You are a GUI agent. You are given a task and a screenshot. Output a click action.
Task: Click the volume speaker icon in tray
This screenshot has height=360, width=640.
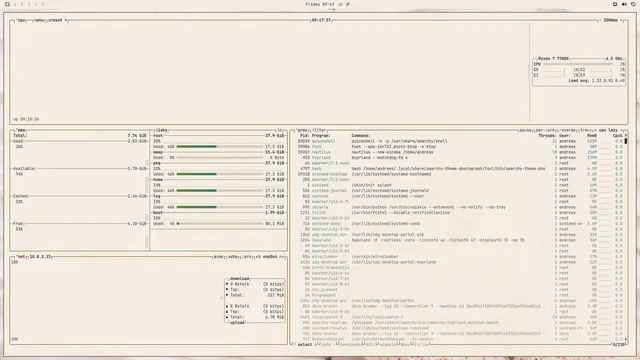coord(624,4)
